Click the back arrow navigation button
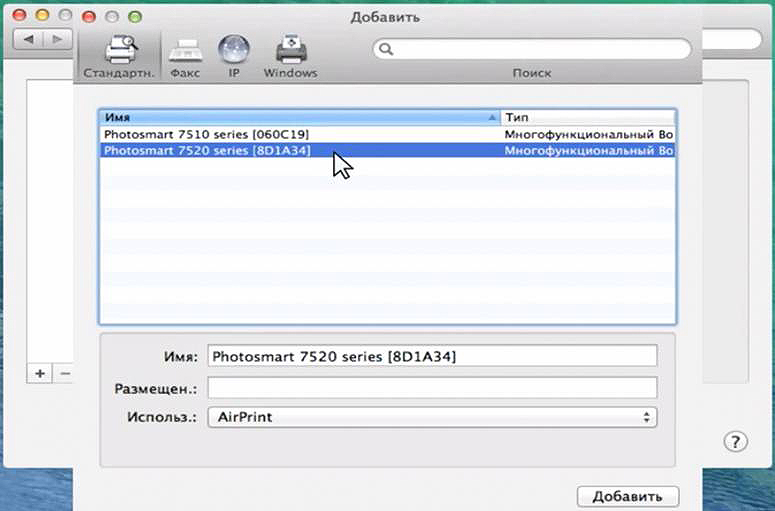The height and width of the screenshot is (511, 775). (29, 40)
